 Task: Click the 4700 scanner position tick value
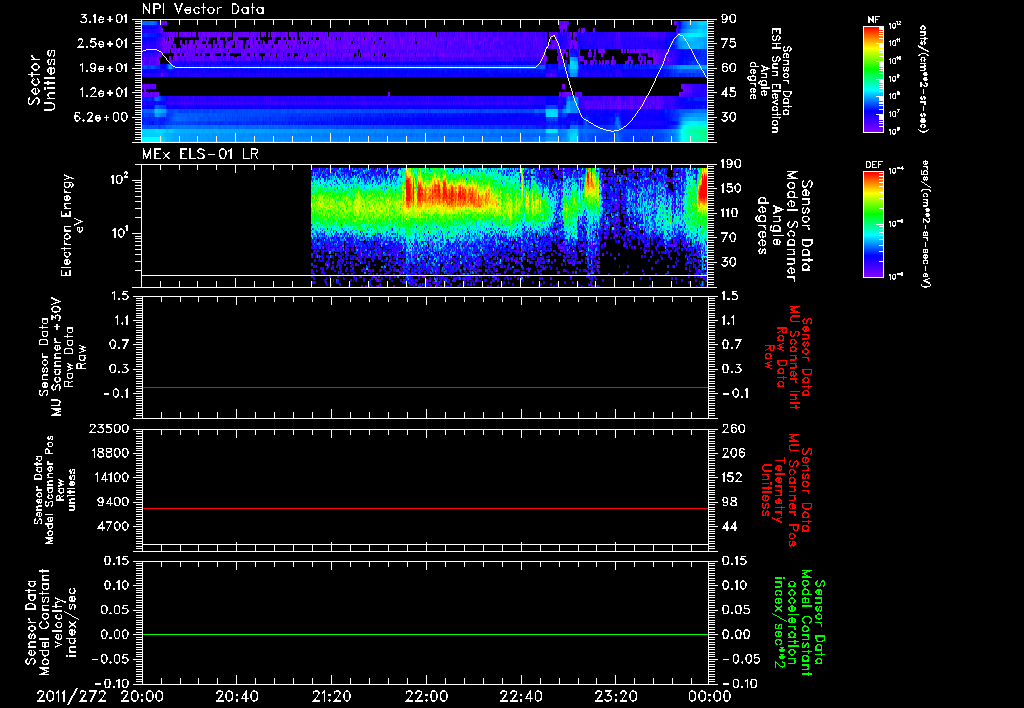click(x=112, y=526)
